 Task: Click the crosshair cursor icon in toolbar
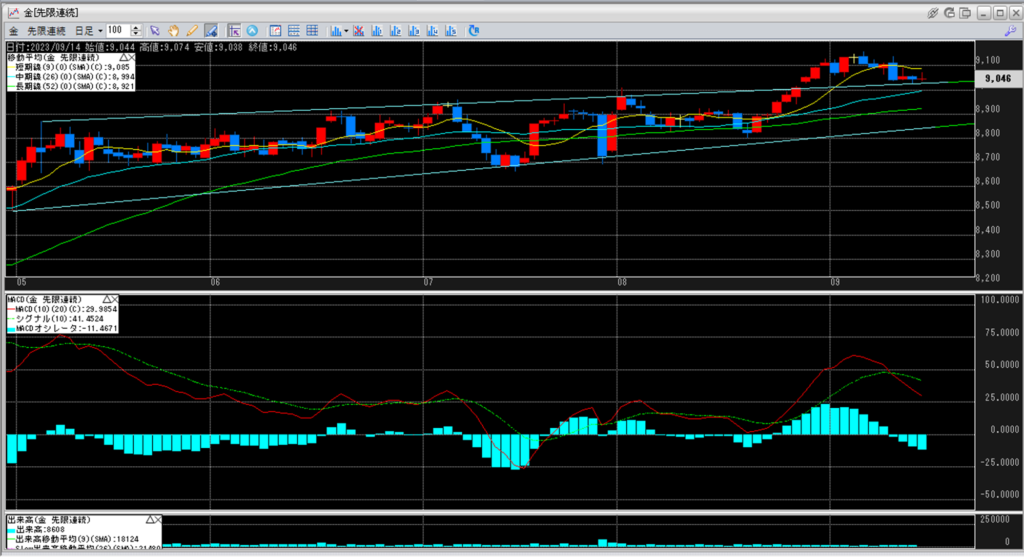(x=234, y=31)
